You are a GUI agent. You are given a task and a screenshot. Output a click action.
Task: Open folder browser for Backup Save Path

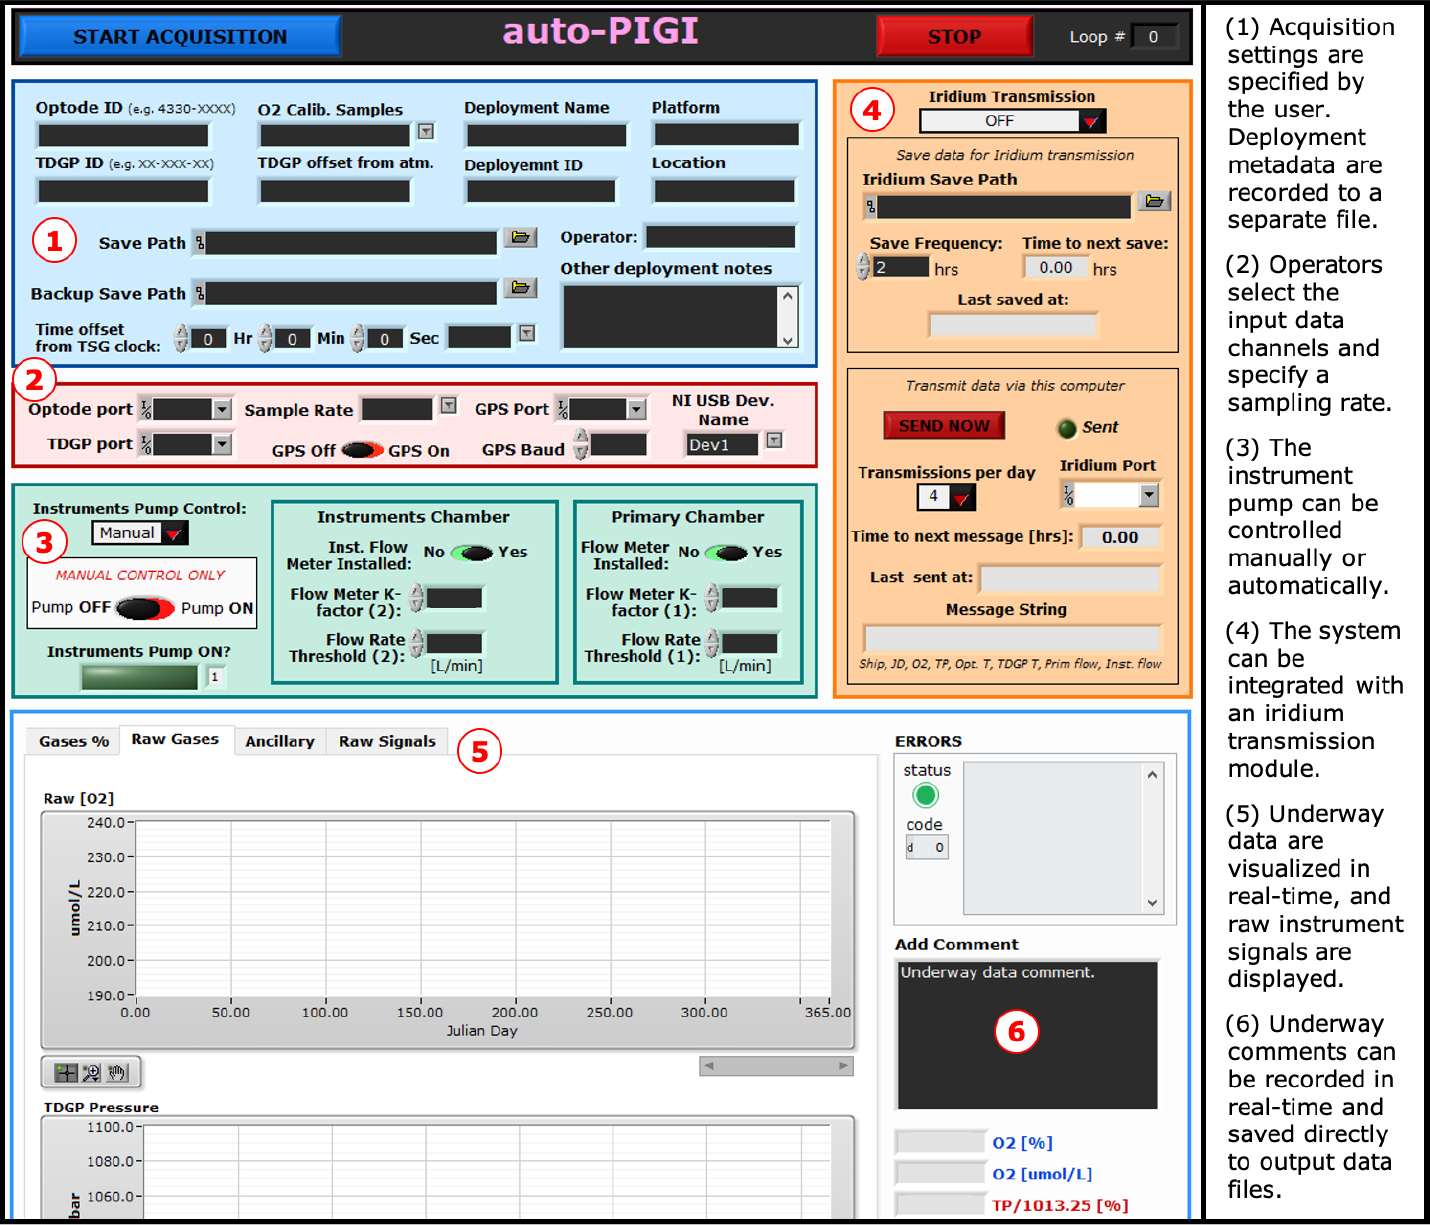tap(520, 288)
